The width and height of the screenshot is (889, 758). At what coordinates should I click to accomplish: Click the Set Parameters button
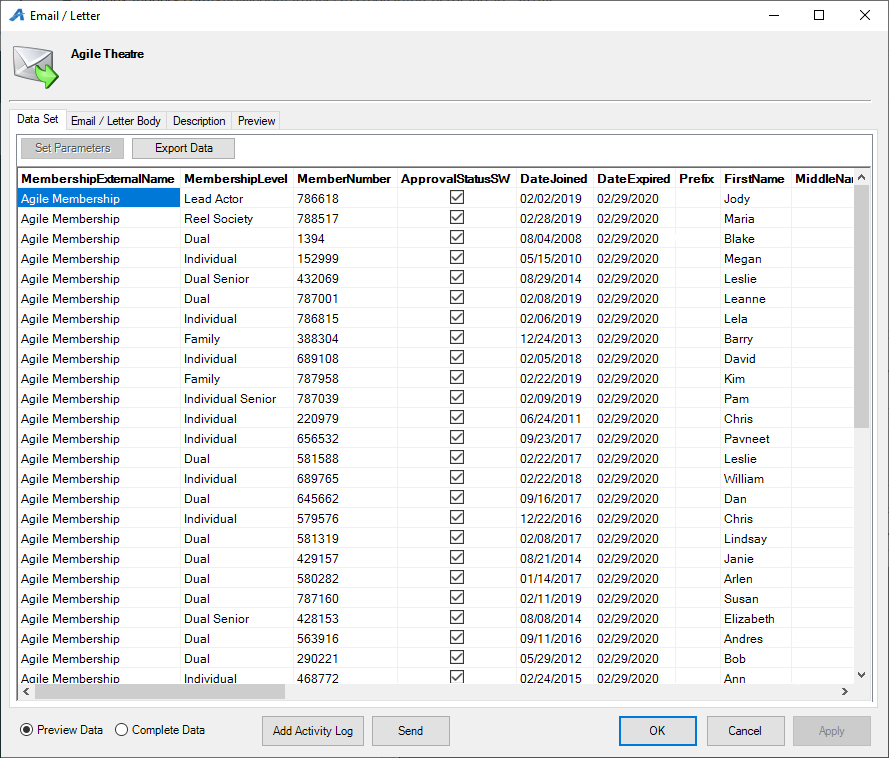[x=73, y=148]
